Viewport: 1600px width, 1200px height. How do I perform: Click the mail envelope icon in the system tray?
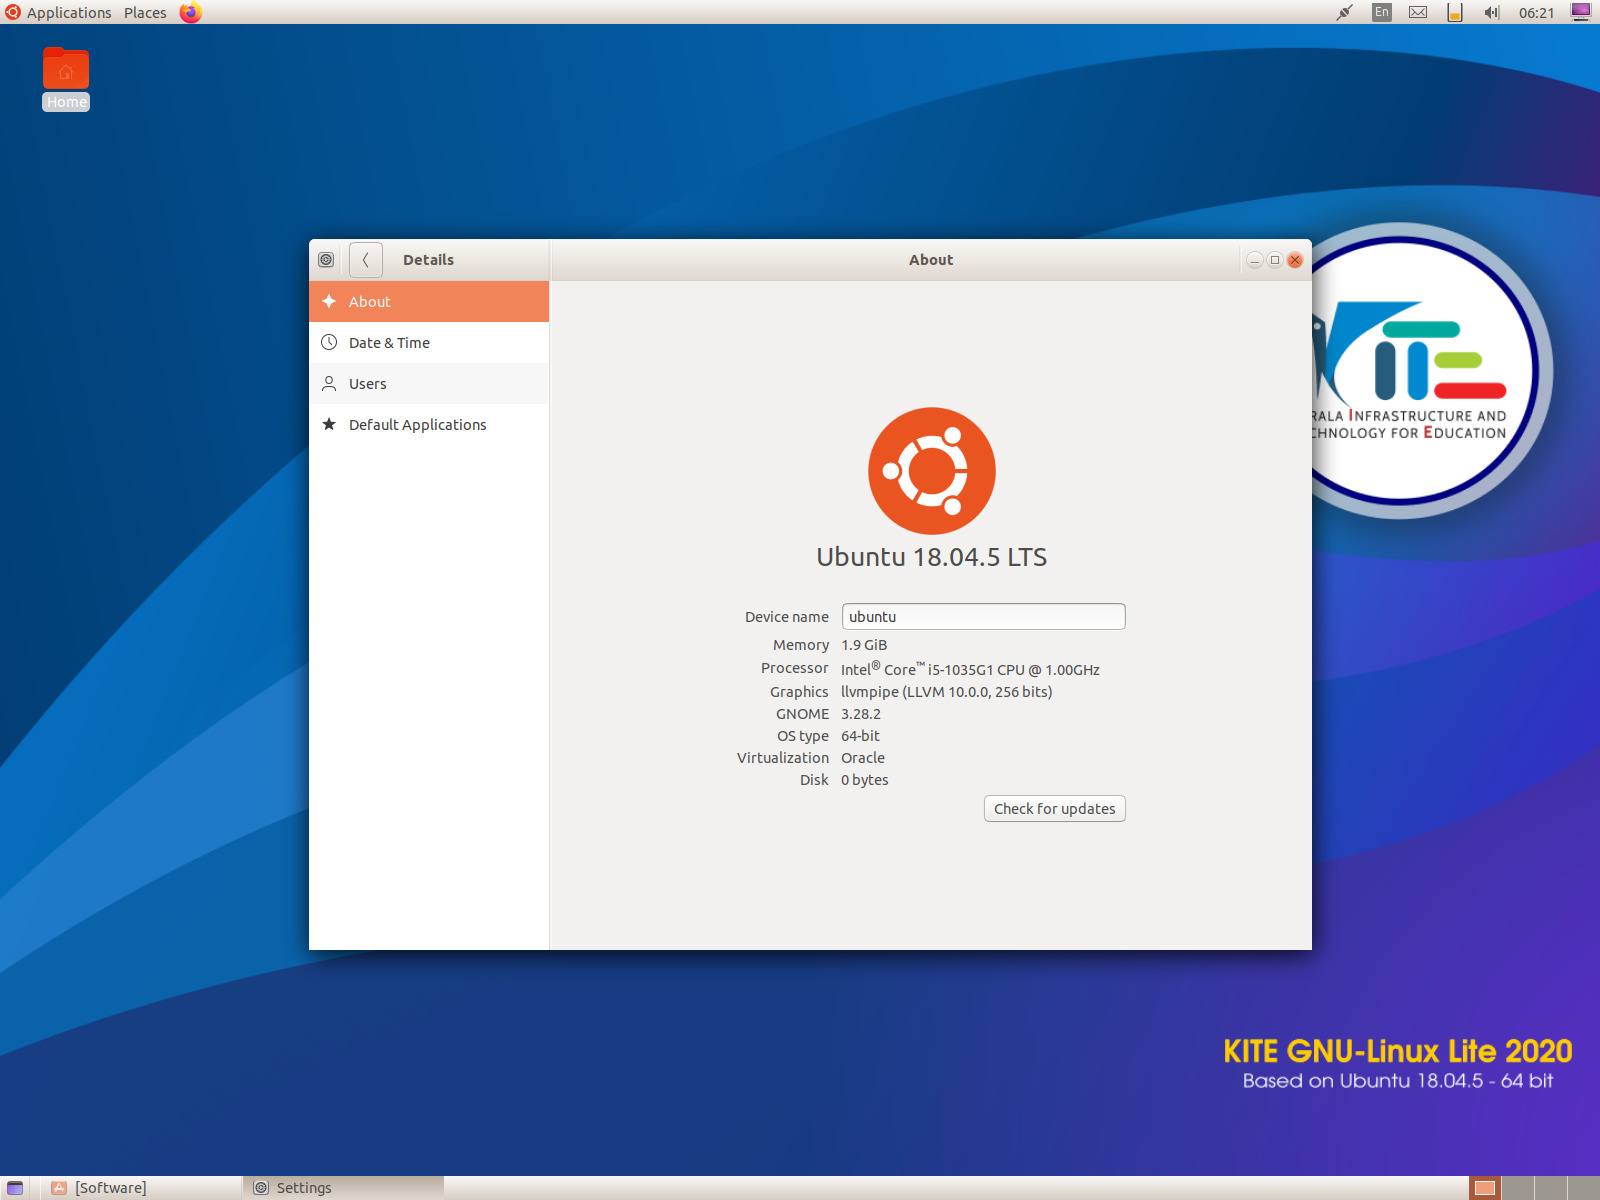(1417, 13)
